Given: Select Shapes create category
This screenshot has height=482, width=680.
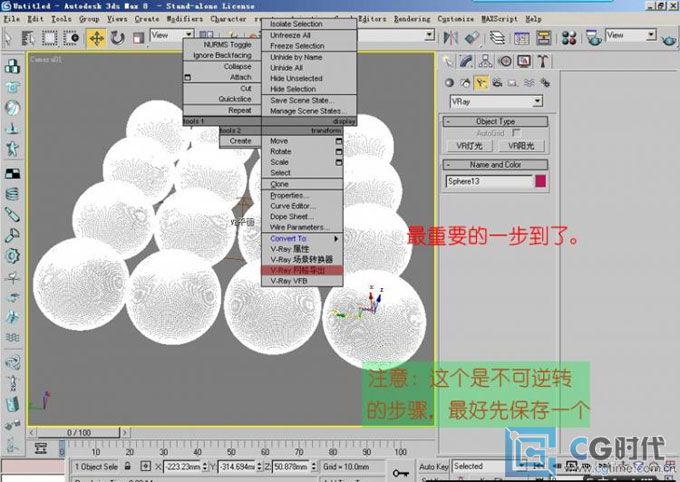Looking at the screenshot, I should tap(465, 82).
